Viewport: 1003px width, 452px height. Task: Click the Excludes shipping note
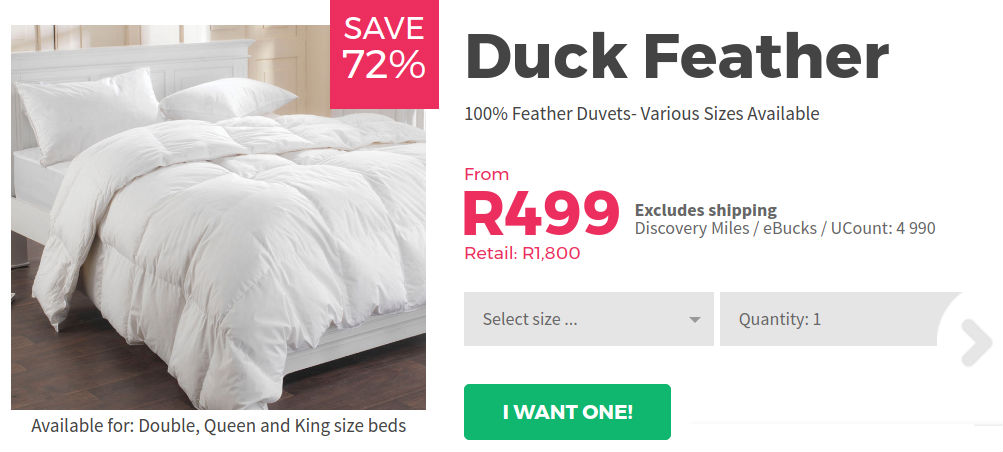[705, 210]
